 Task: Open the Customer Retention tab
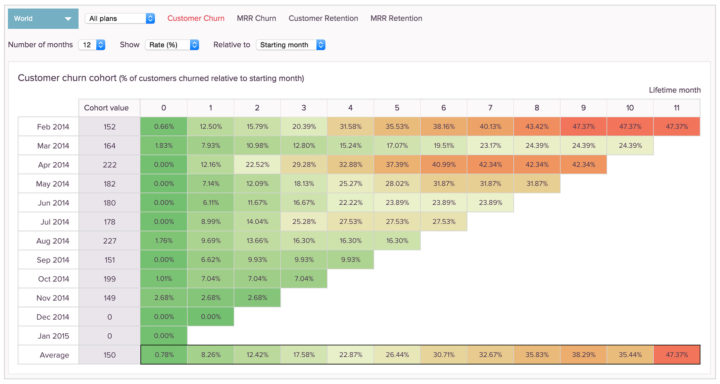pyautogui.click(x=323, y=18)
